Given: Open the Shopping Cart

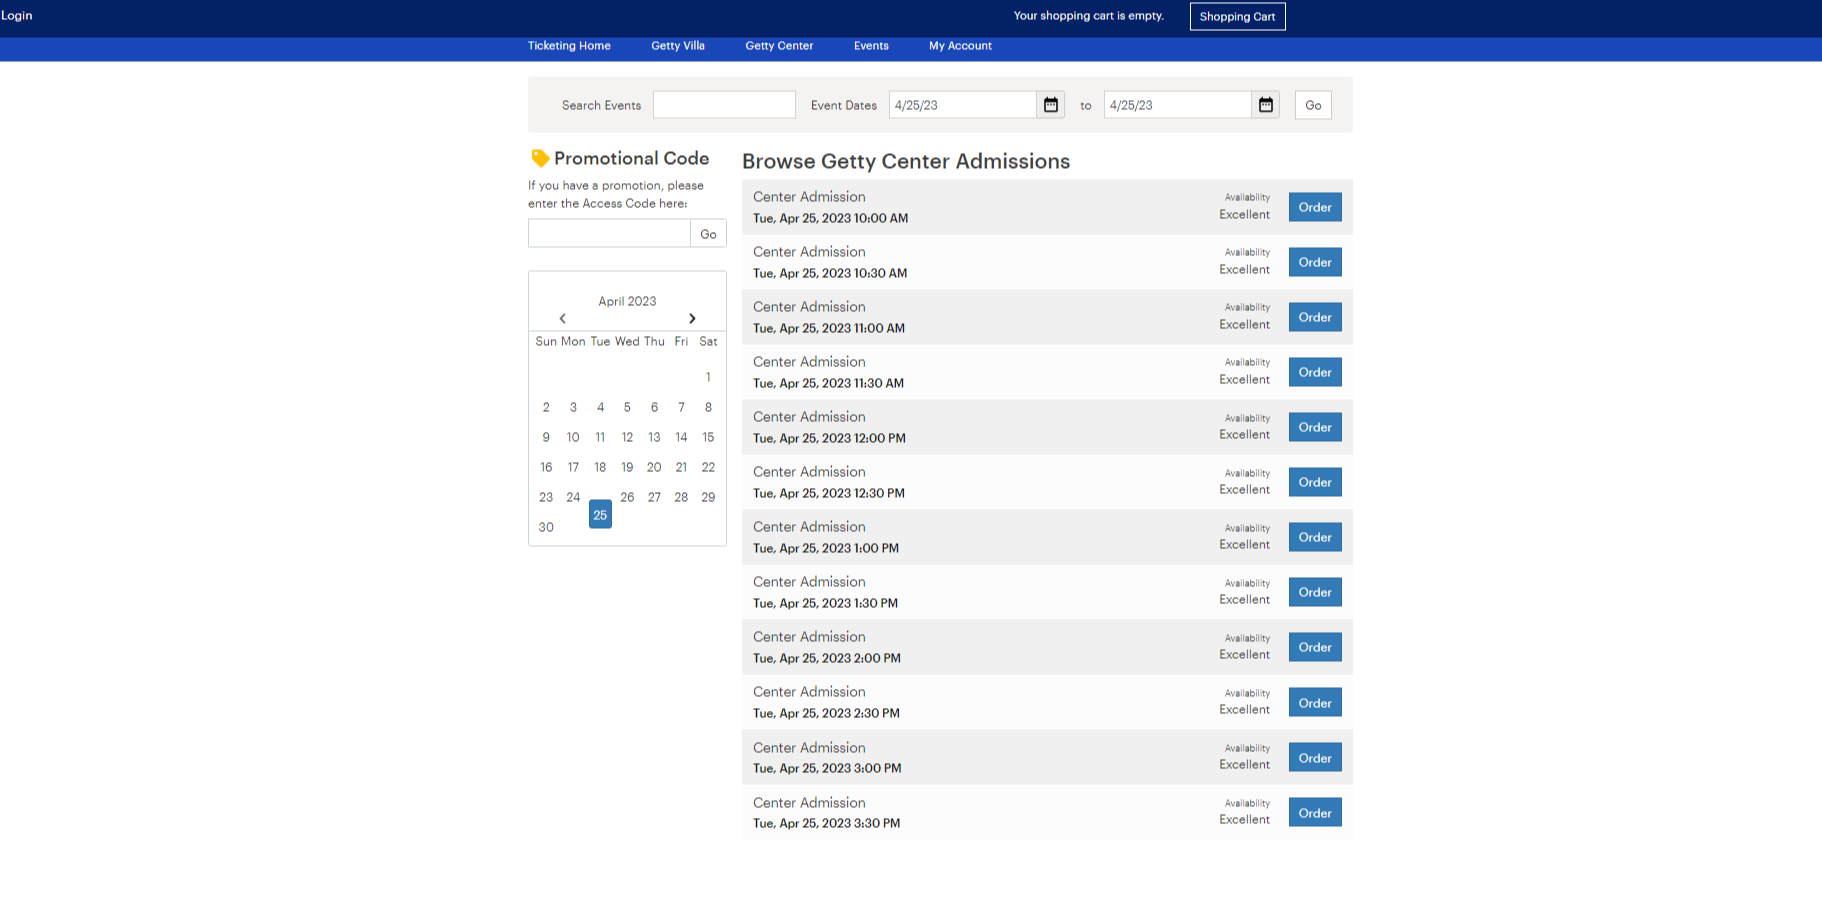Looking at the screenshot, I should [1237, 17].
